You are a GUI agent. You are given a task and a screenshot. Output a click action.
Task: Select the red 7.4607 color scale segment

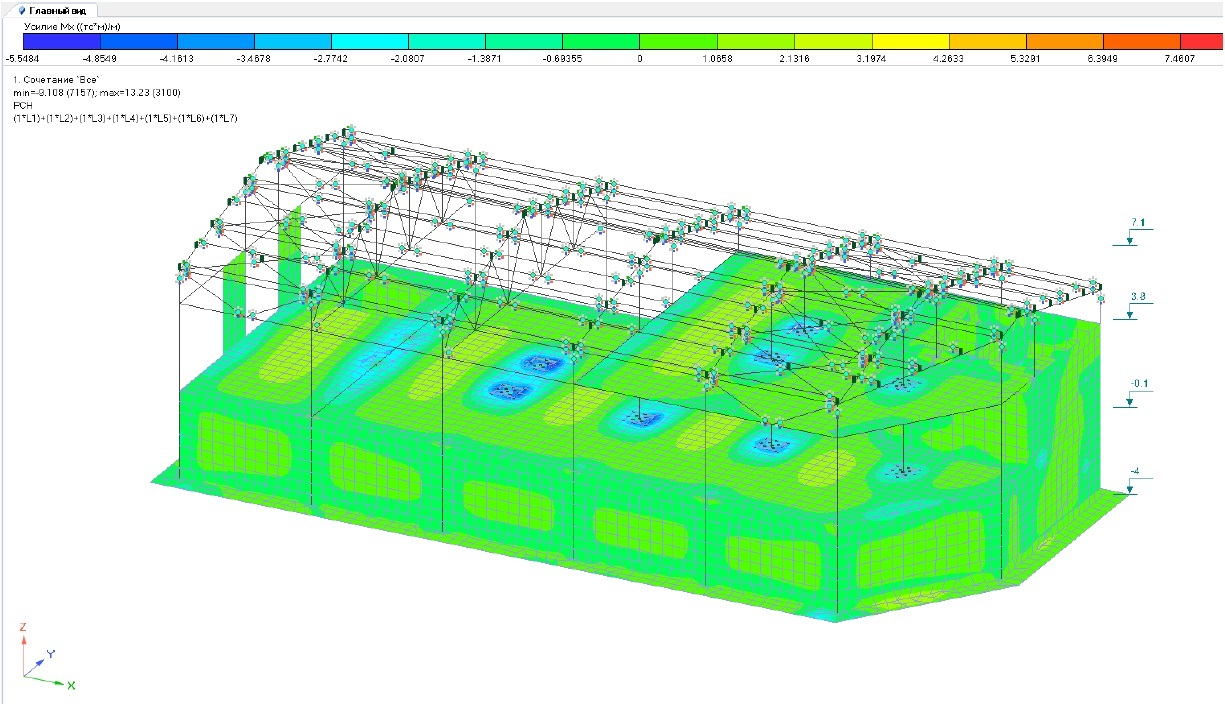coord(1200,41)
